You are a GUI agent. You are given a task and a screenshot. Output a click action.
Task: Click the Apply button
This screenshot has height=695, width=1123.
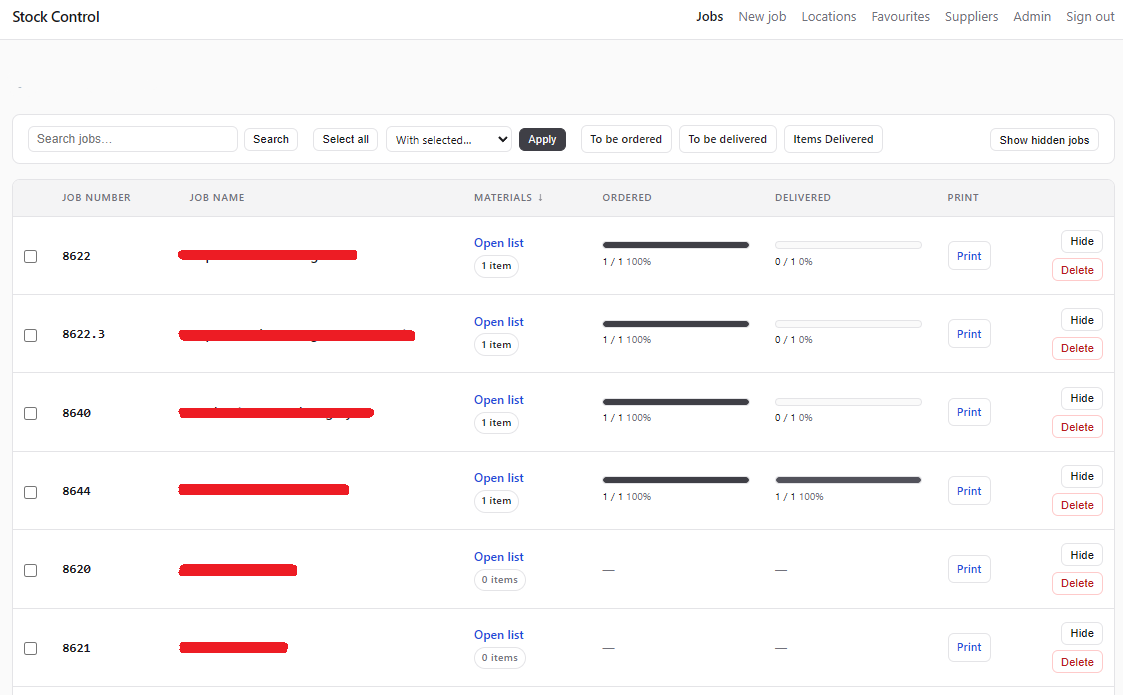tap(542, 140)
